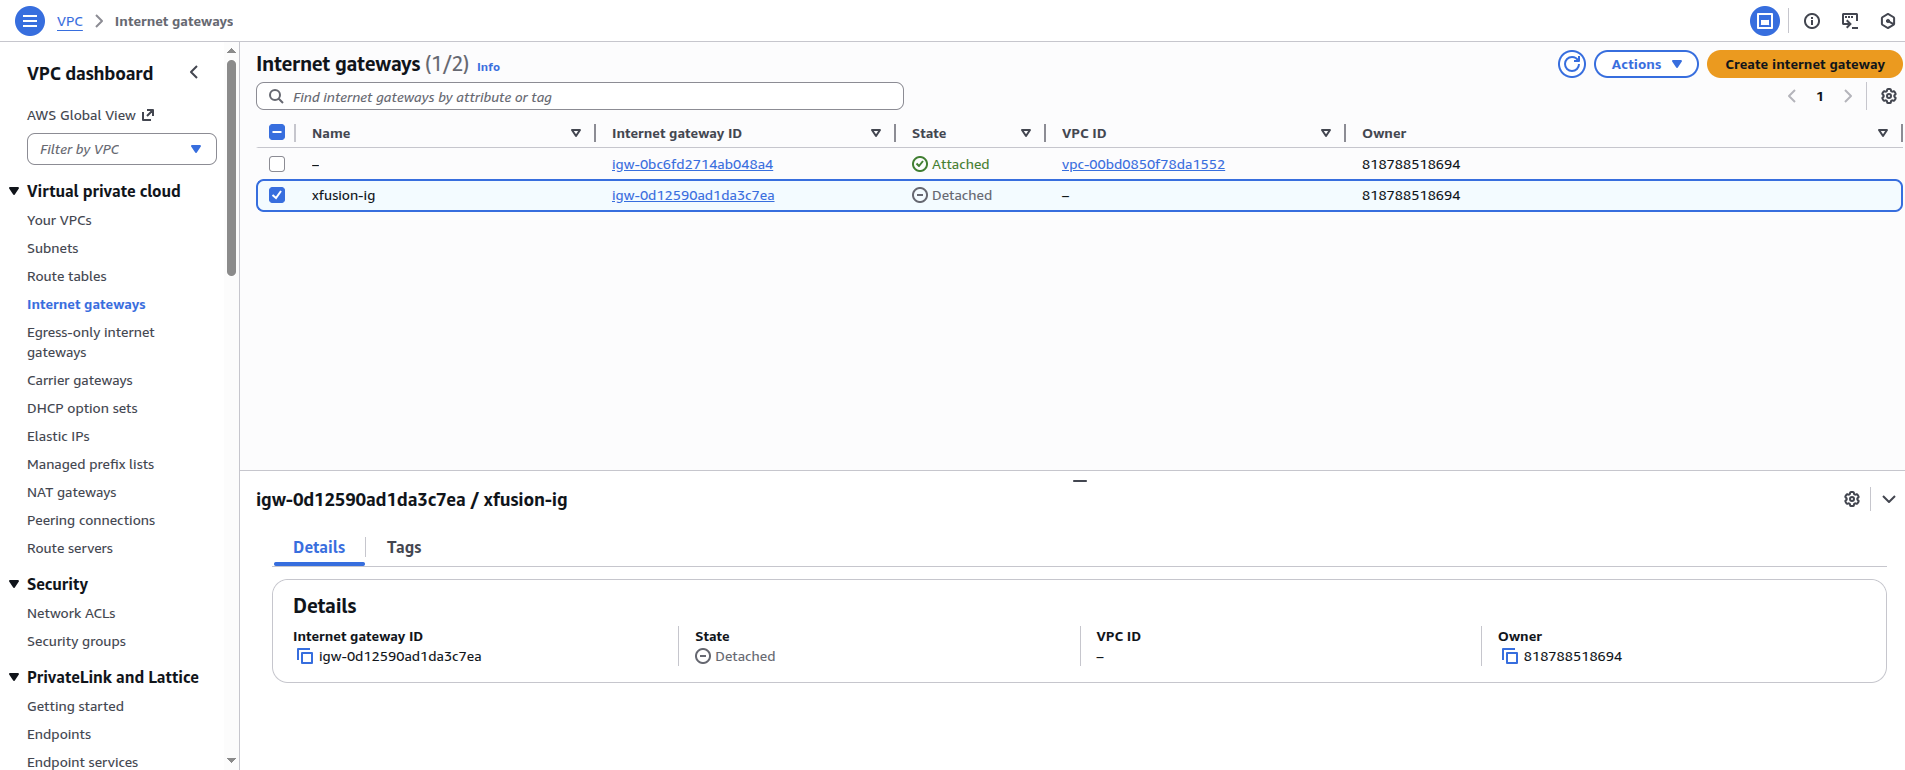Open Egress-only internet gateways

(x=91, y=342)
